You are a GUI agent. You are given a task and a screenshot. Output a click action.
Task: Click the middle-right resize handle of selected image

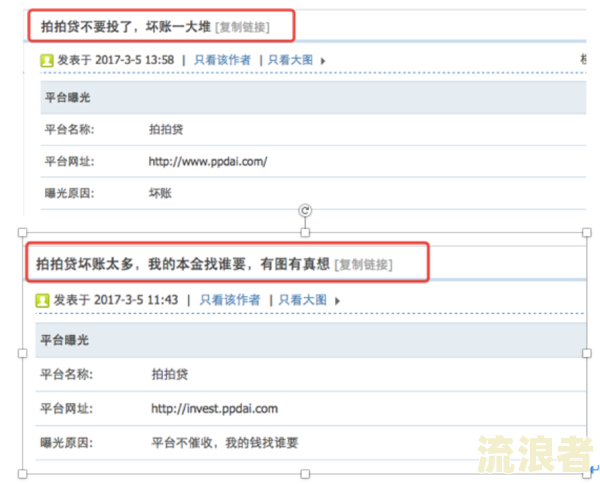(x=587, y=353)
